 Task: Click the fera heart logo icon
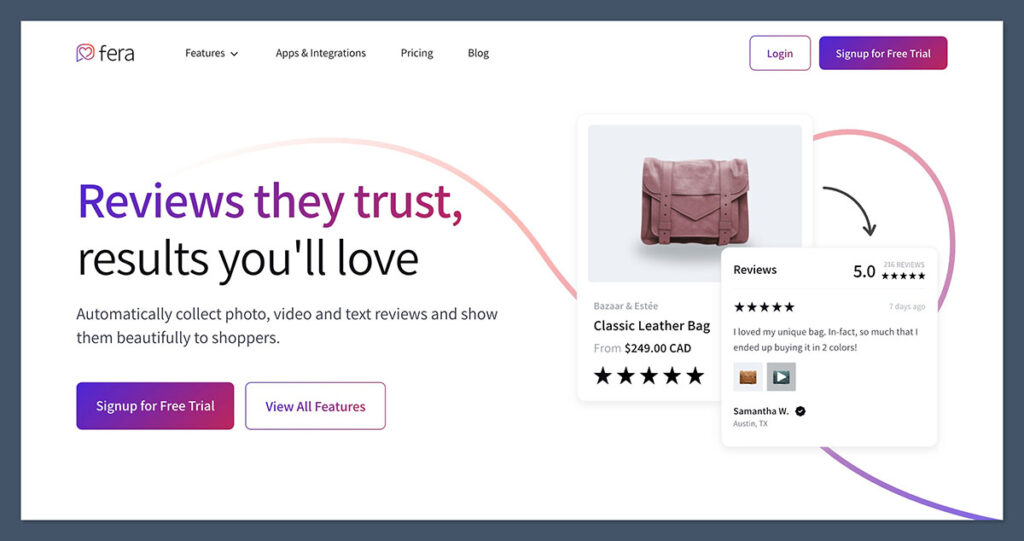85,53
